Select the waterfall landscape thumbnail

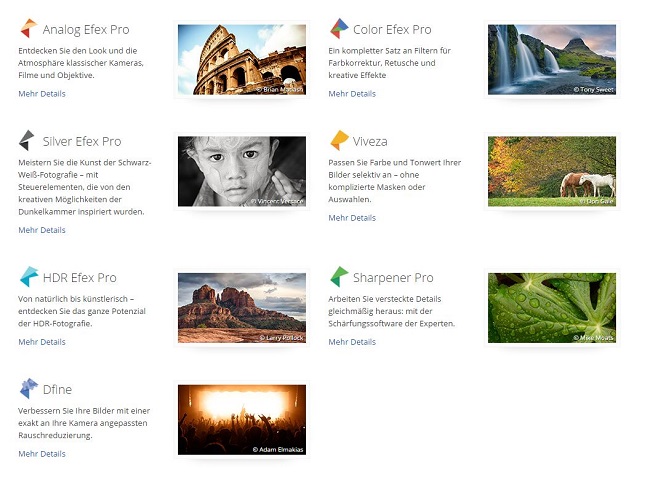pyautogui.click(x=552, y=60)
